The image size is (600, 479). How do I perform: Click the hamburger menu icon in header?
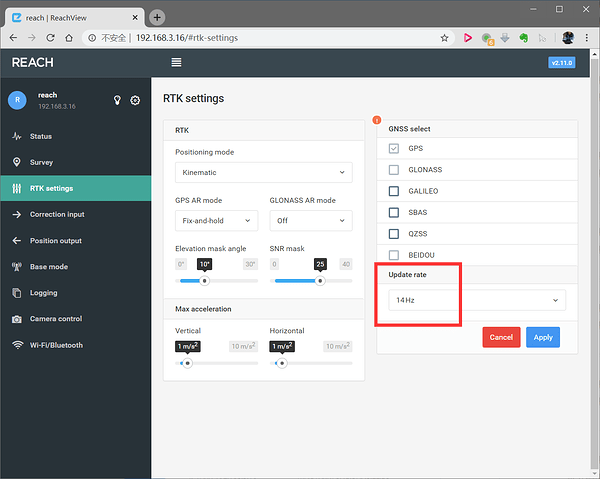pos(176,62)
